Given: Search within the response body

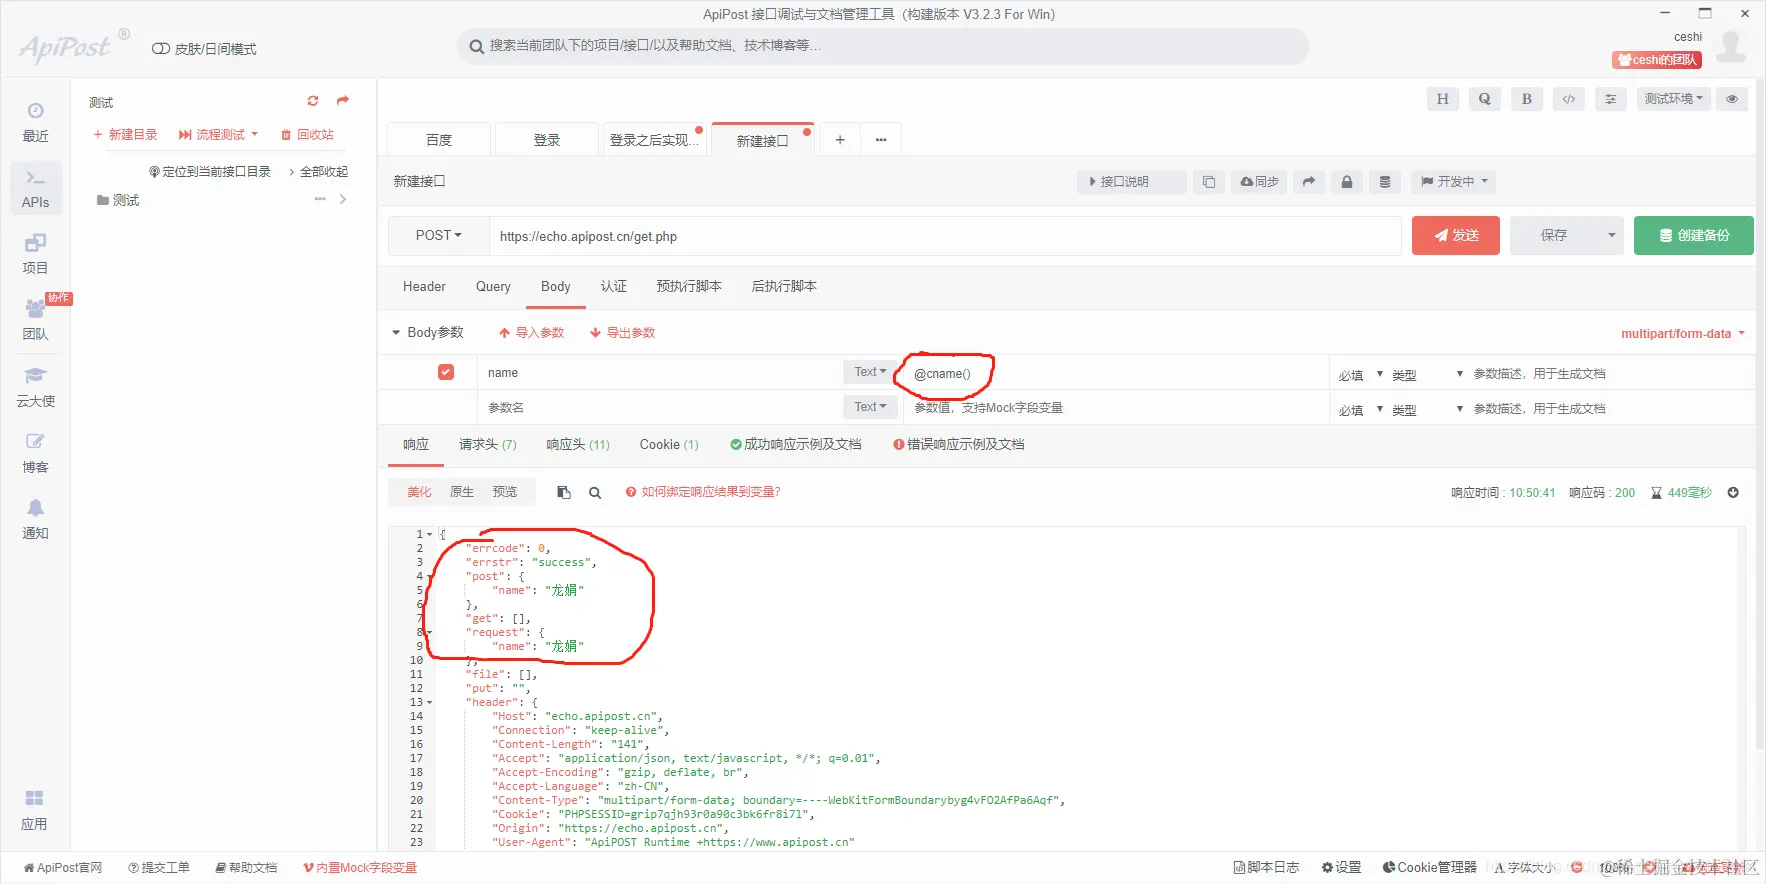Looking at the screenshot, I should click(595, 492).
